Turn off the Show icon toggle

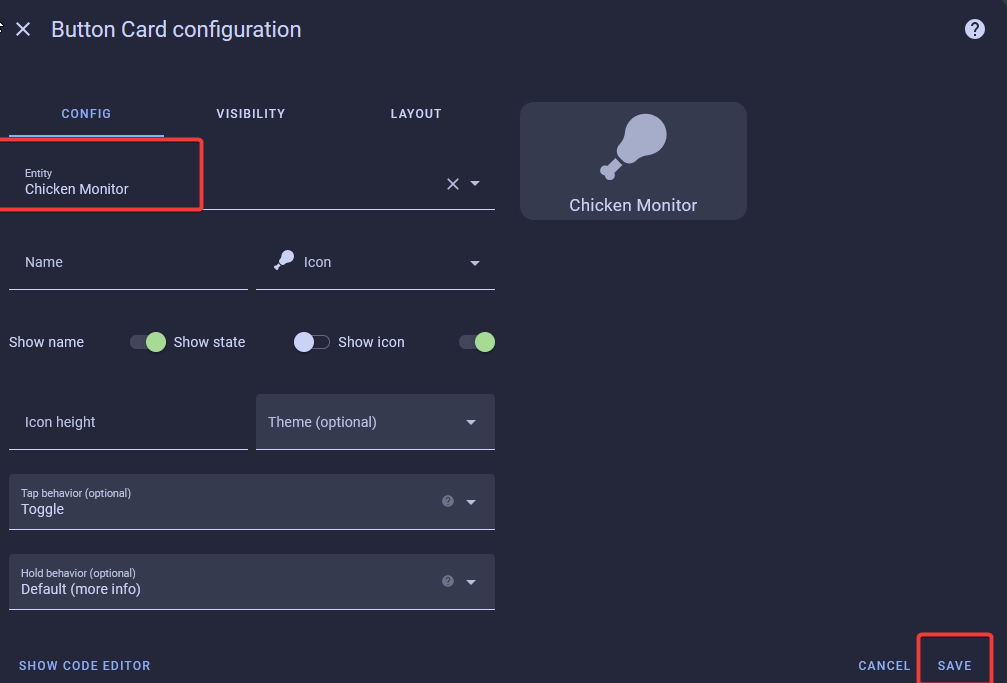click(x=478, y=342)
